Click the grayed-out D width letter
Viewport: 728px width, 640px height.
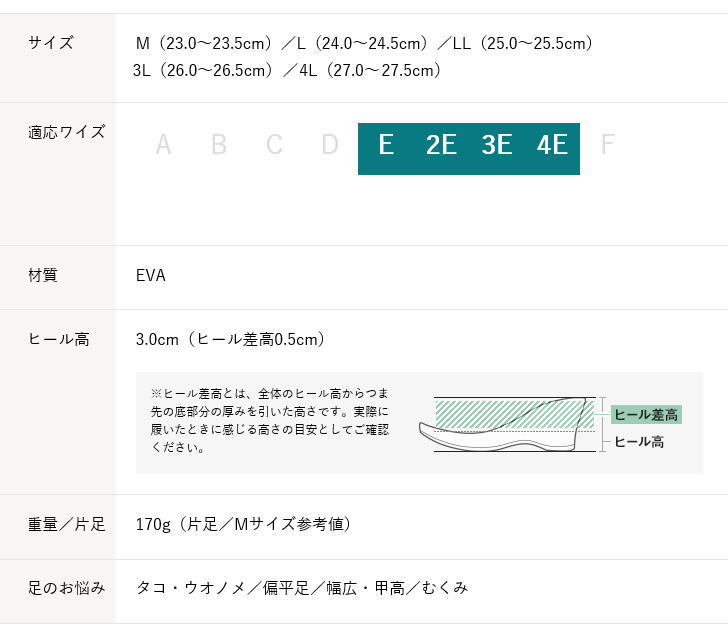point(330,146)
